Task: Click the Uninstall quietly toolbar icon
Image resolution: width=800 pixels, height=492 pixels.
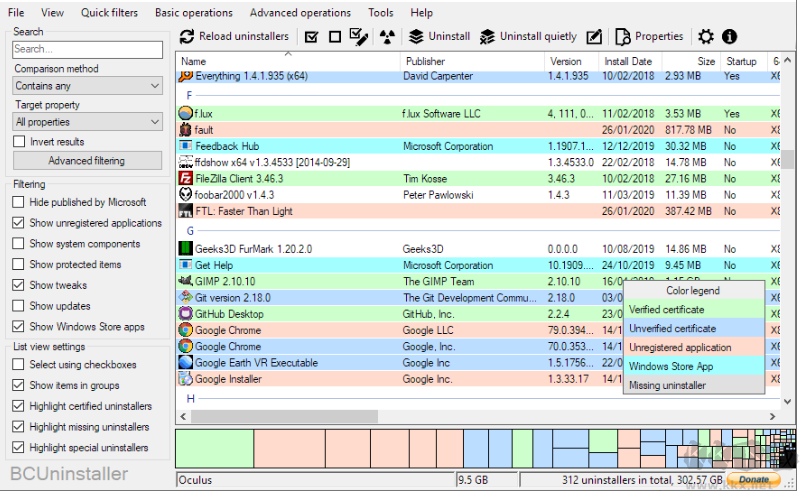Action: pyautogui.click(x=488, y=37)
